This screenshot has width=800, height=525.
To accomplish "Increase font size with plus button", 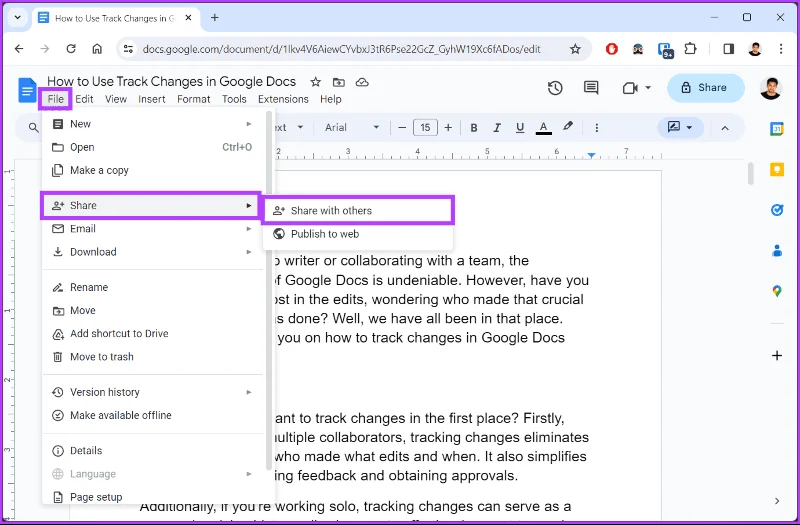I will click(448, 128).
